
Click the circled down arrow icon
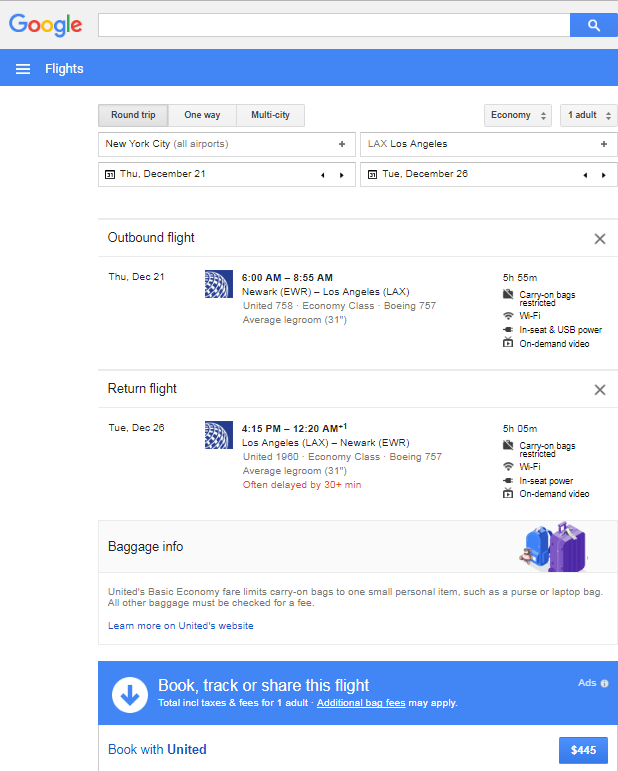130,695
